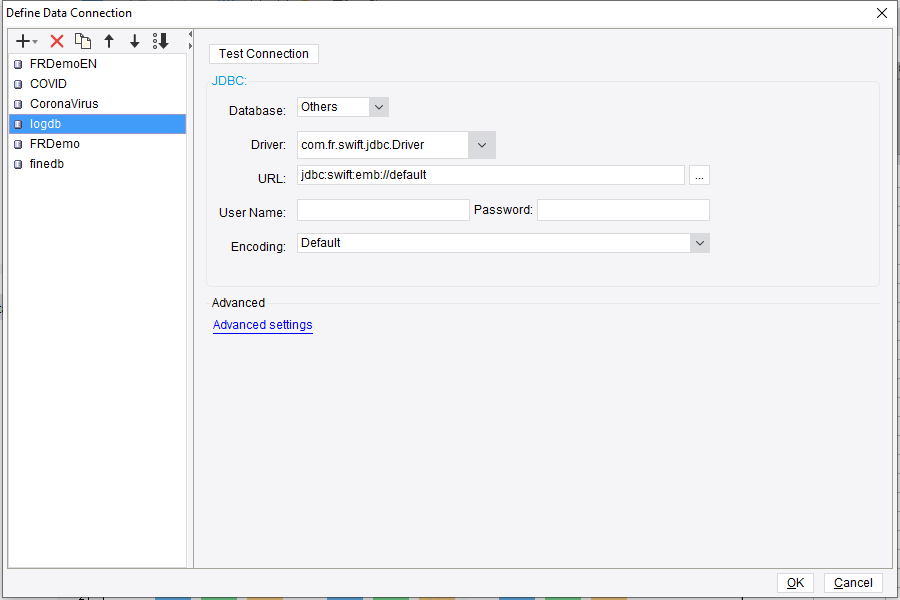The height and width of the screenshot is (600, 900).
Task: Click the finedb database icon
Action: [x=18, y=164]
